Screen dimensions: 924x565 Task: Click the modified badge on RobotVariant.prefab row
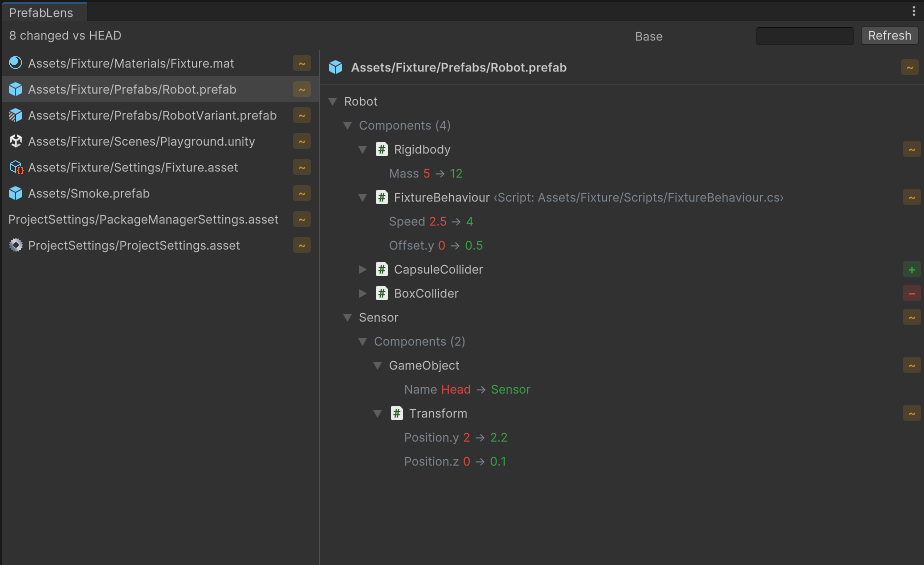click(302, 115)
